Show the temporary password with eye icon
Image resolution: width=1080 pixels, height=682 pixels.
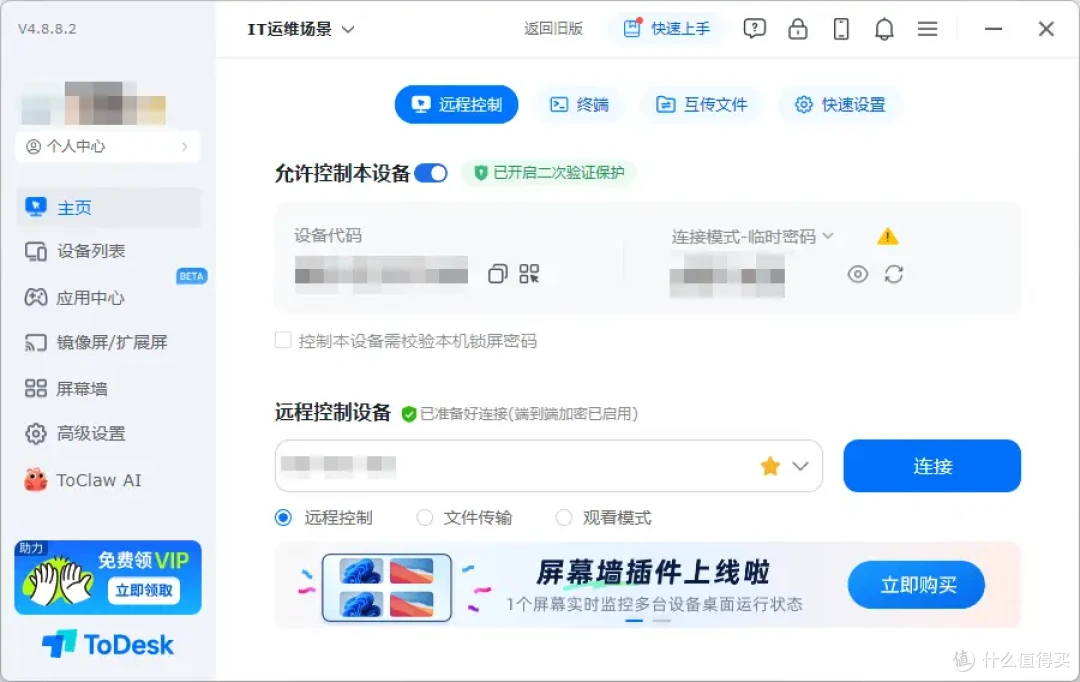coord(858,274)
